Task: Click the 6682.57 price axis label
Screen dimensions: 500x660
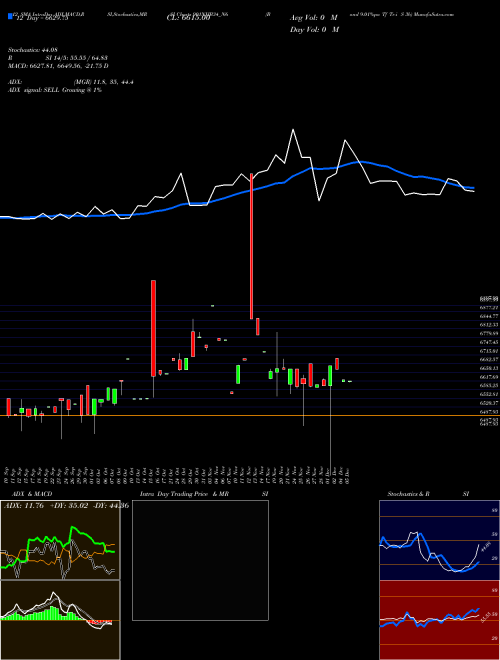Action: pos(489,359)
